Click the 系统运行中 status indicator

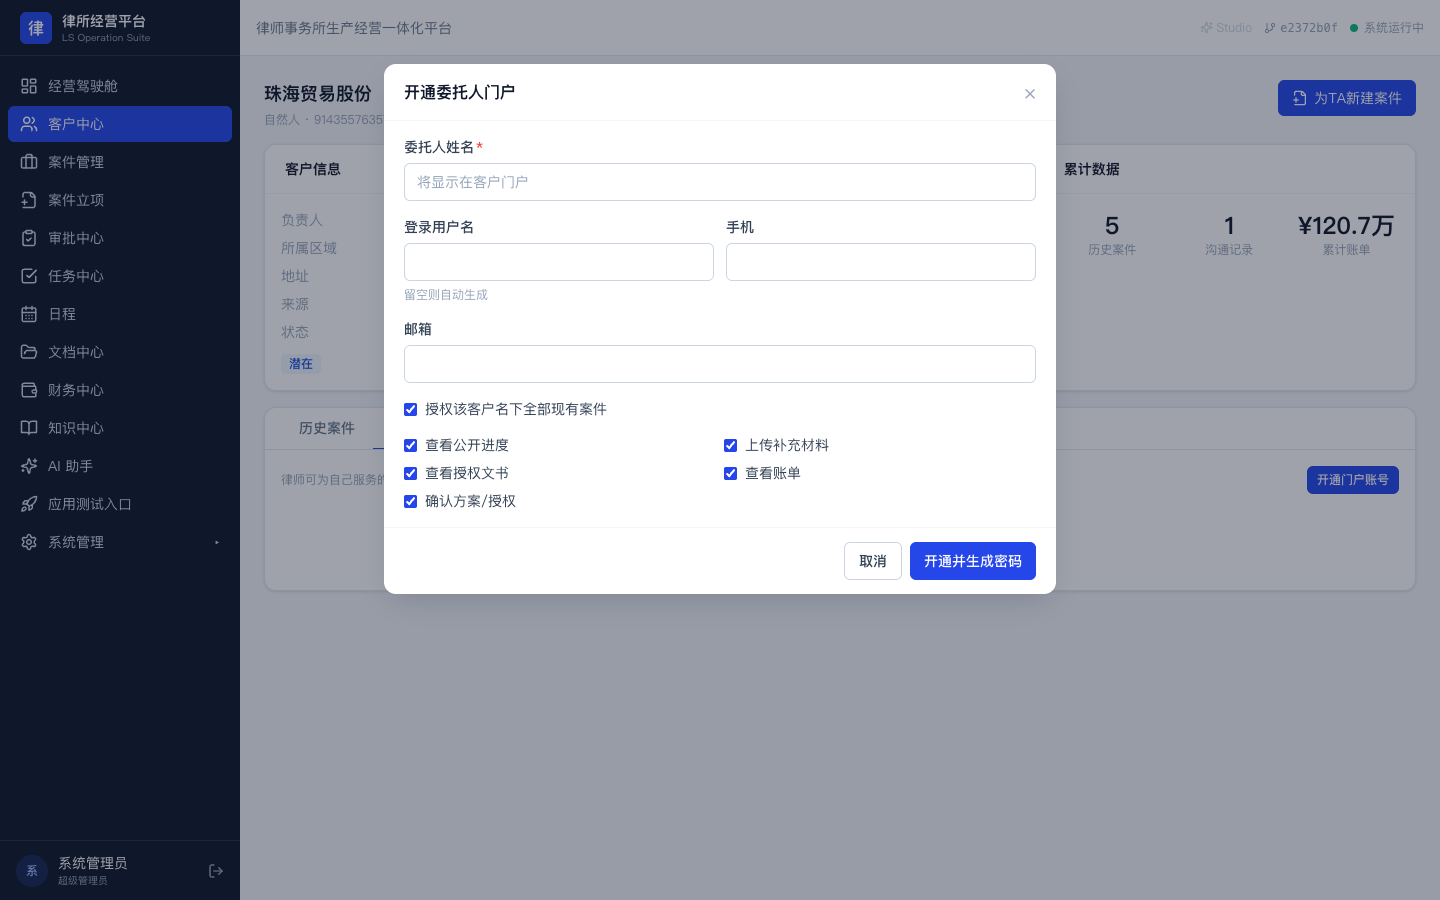[1387, 28]
